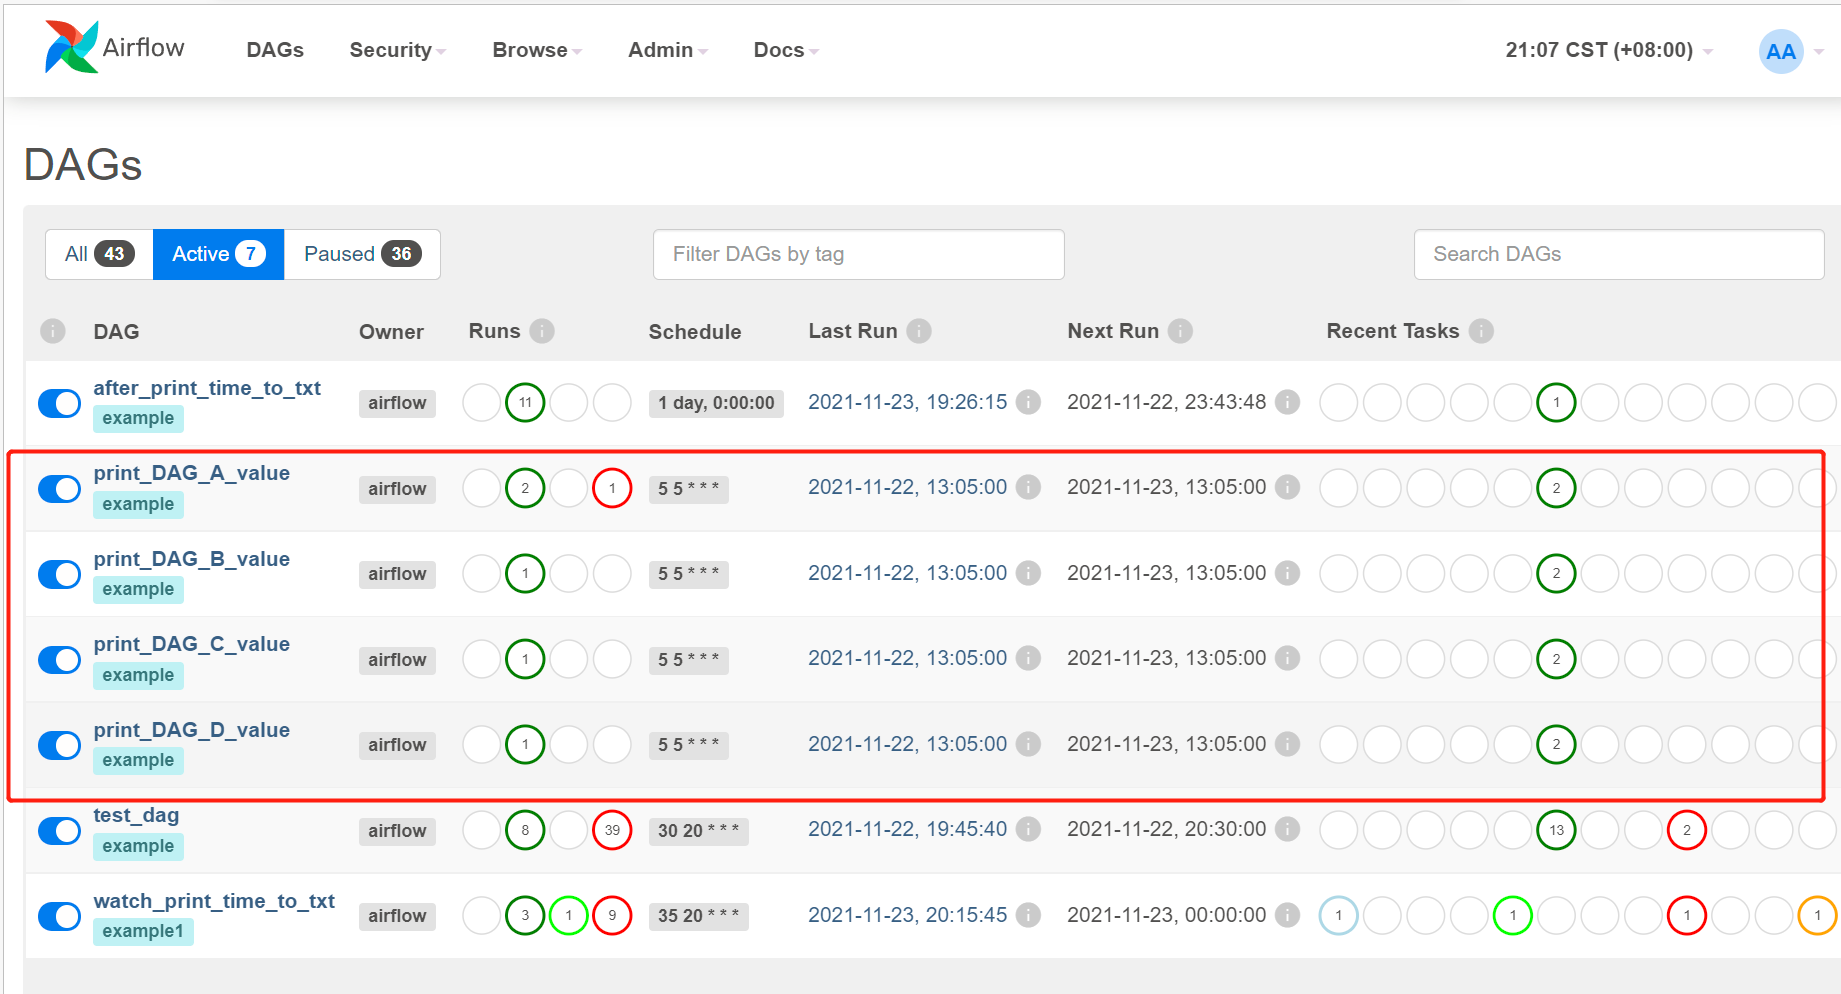The width and height of the screenshot is (1841, 994).
Task: Click the info icon beside Runs header
Action: point(542,331)
